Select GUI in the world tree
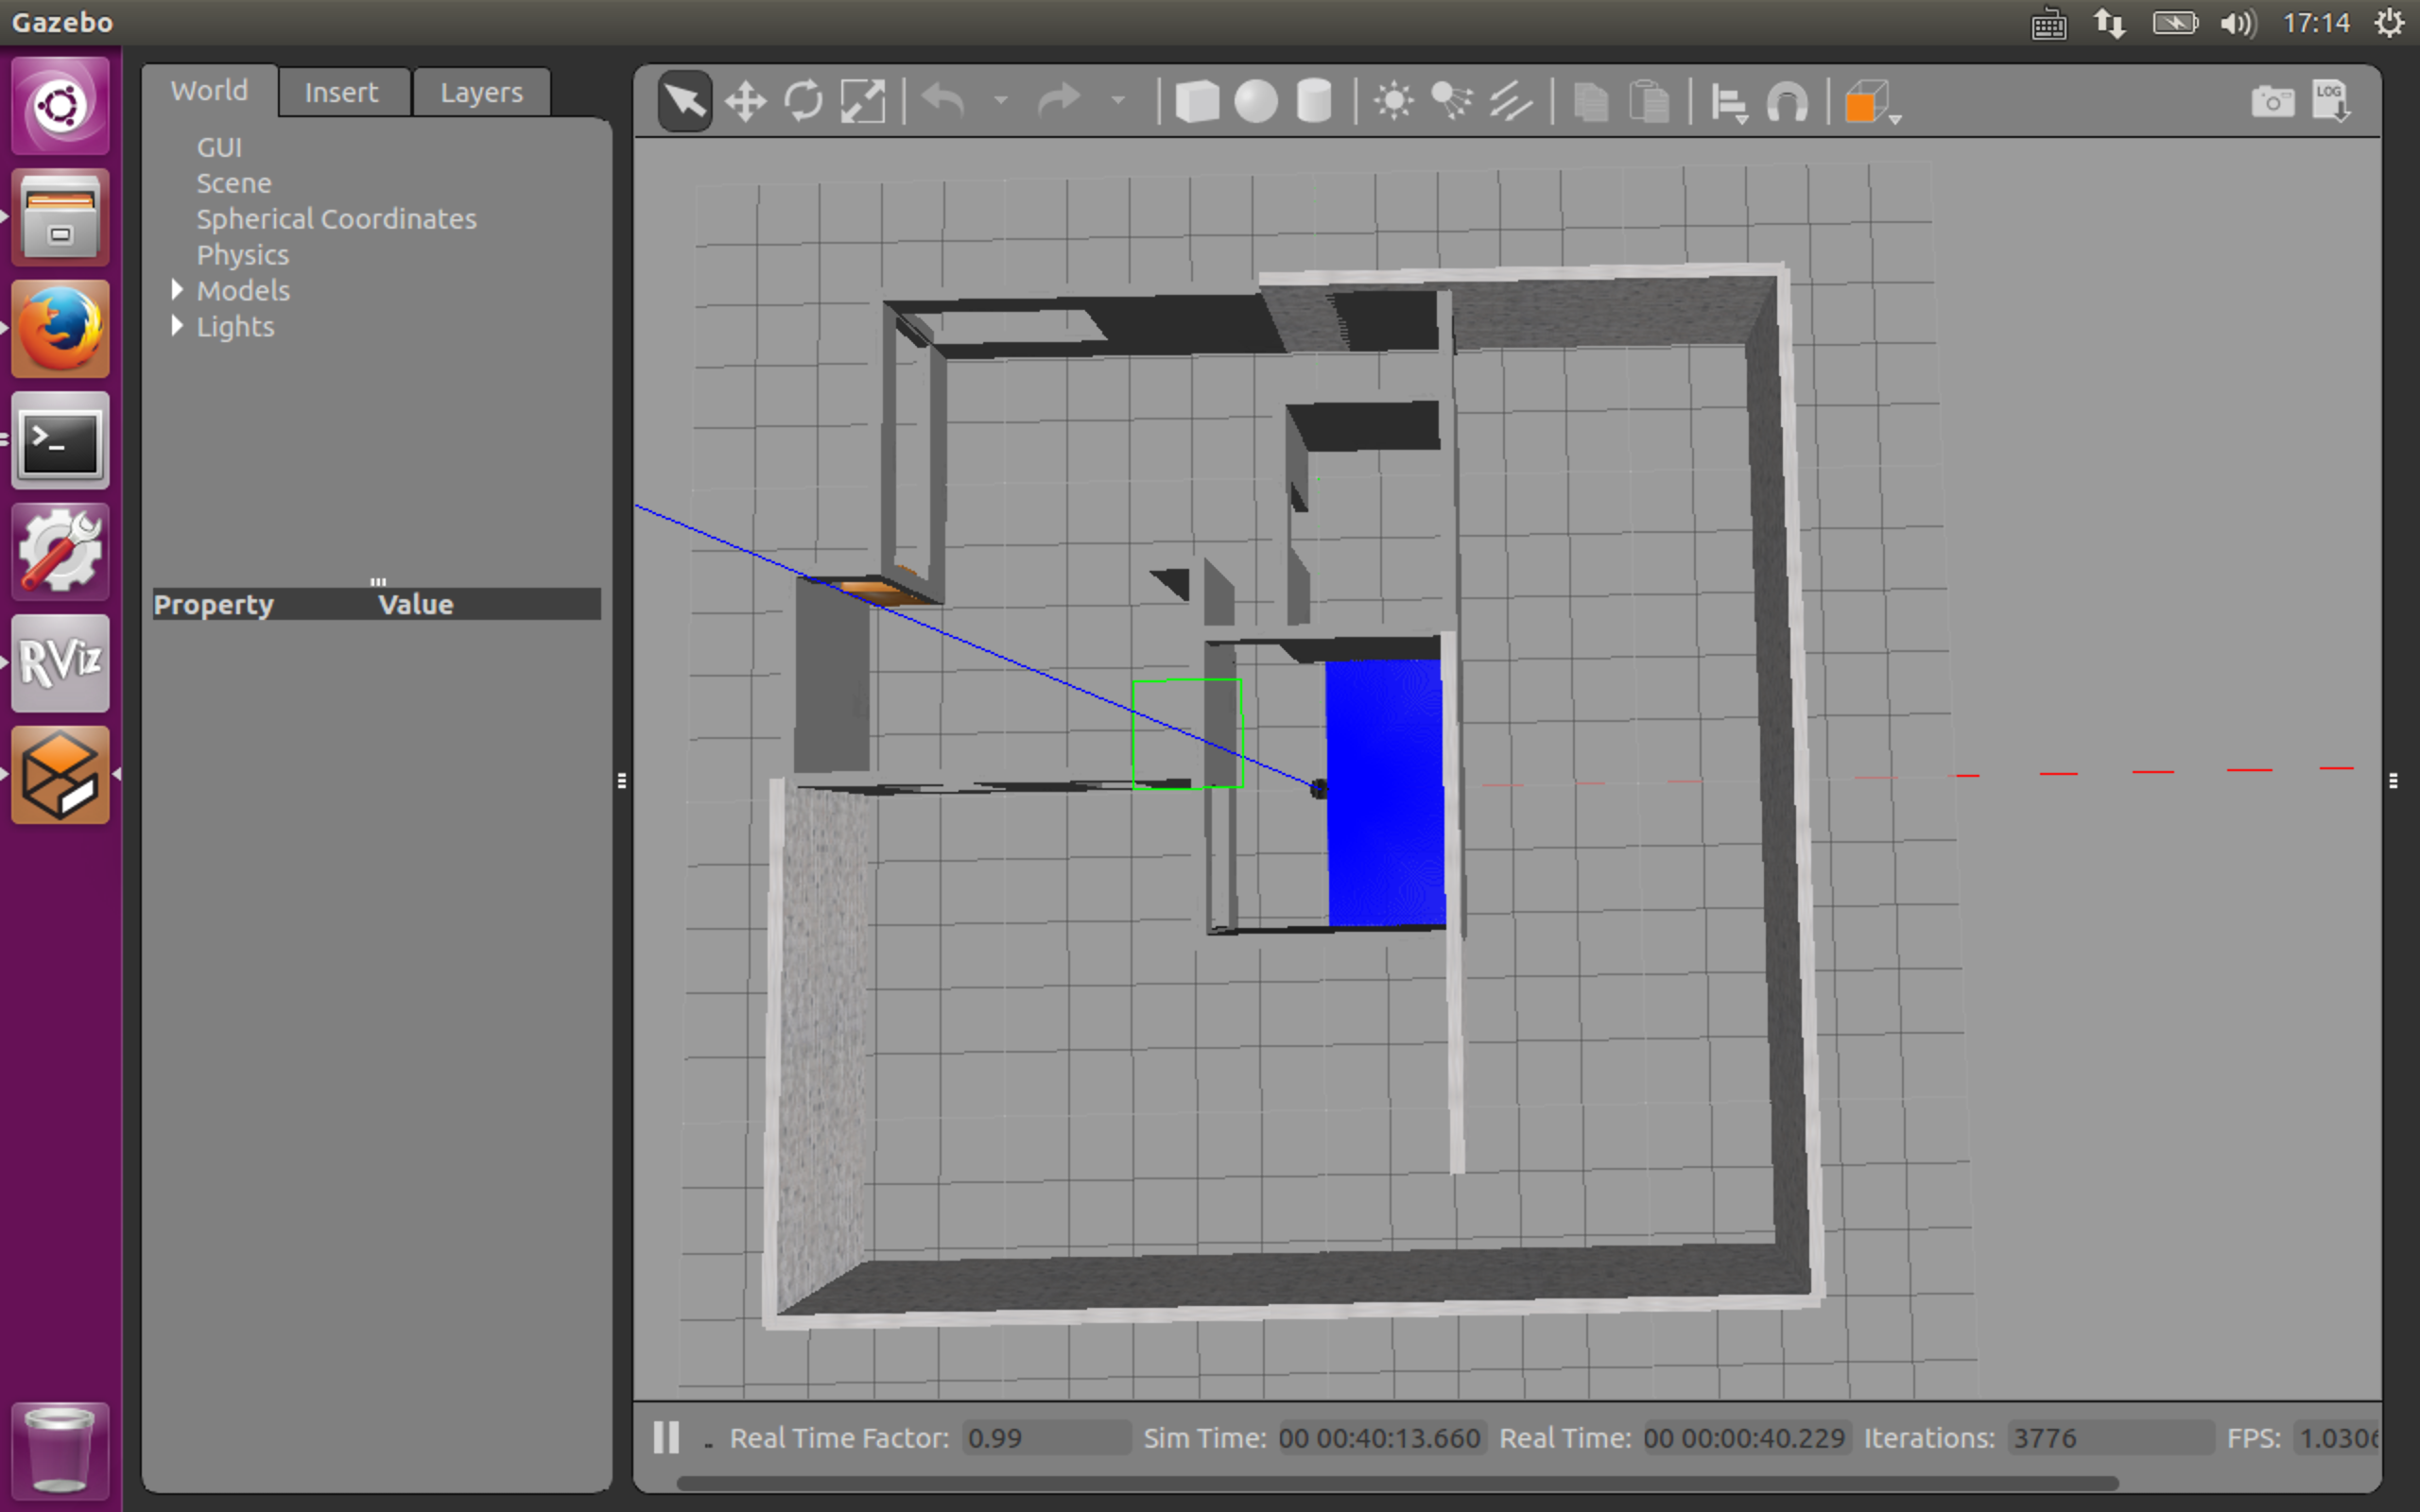This screenshot has width=2420, height=1512. pyautogui.click(x=219, y=147)
